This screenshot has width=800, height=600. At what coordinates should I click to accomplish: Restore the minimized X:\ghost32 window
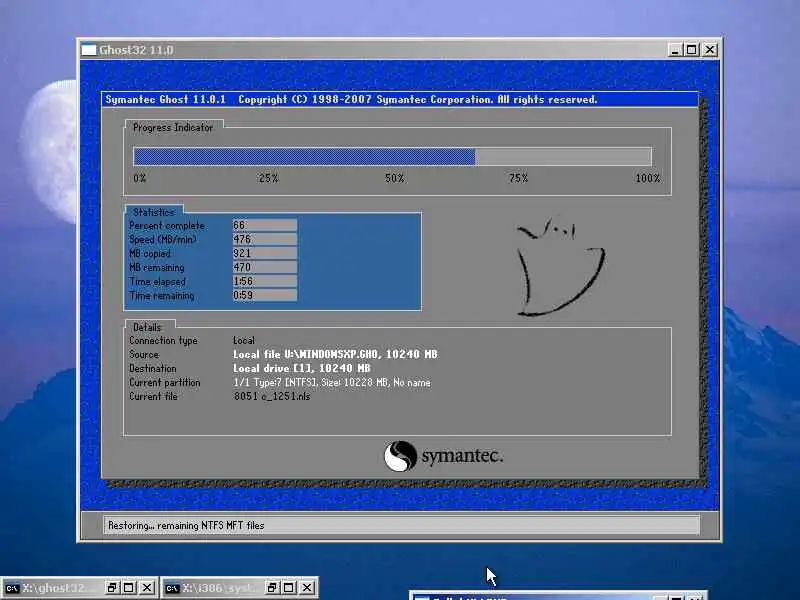[112, 588]
